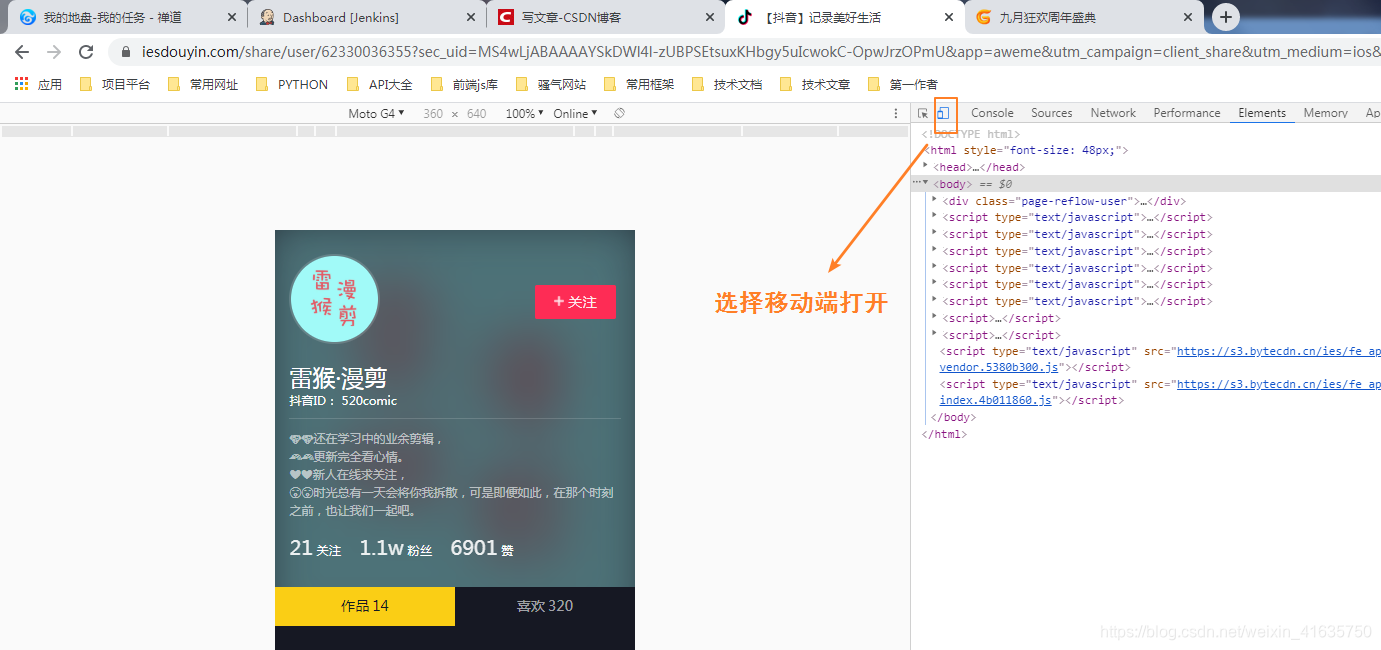The height and width of the screenshot is (650, 1381).
Task: Expand the head element node
Action: [926, 167]
